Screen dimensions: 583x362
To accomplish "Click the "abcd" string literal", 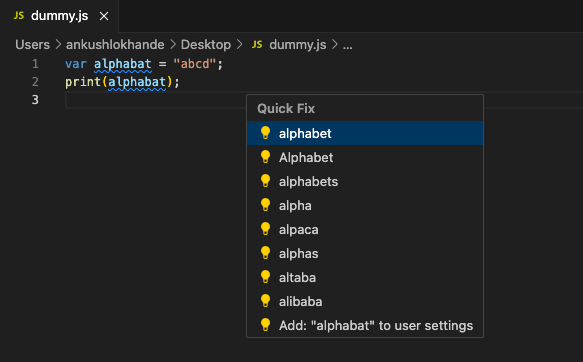I will [x=194, y=64].
